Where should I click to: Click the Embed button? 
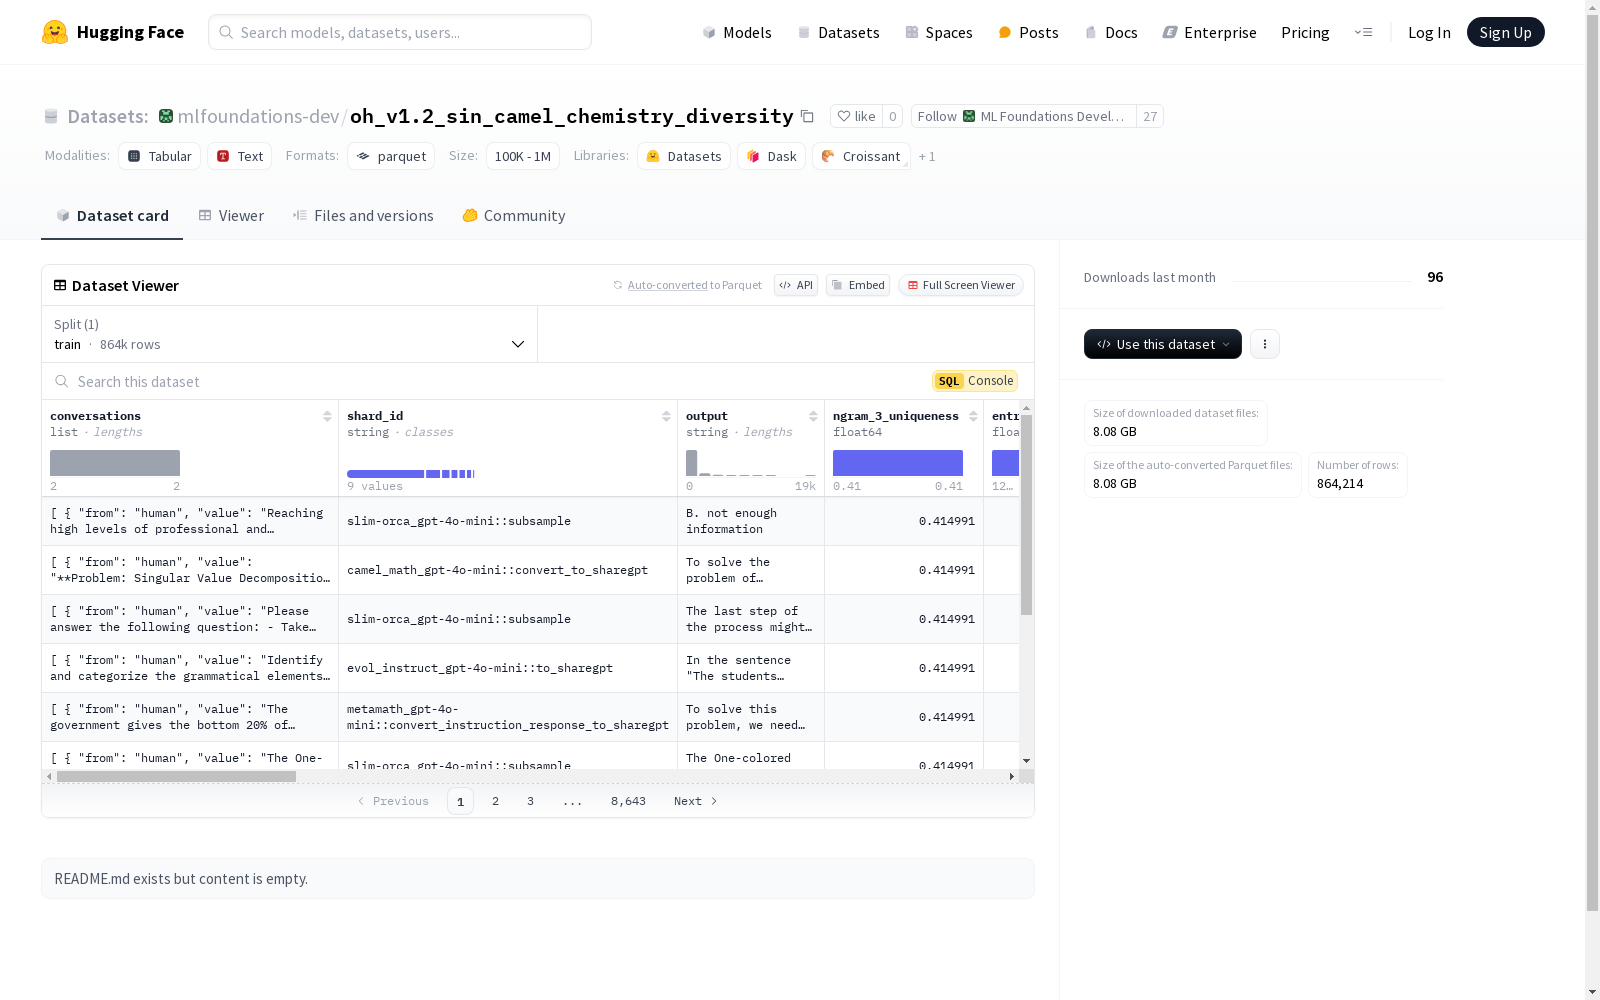click(858, 285)
